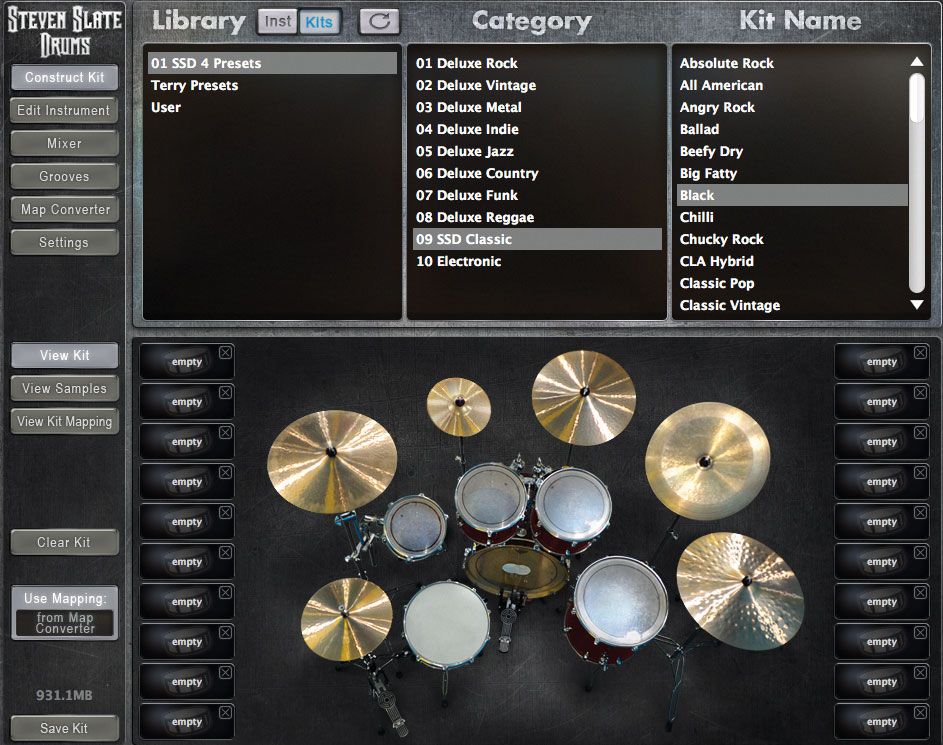This screenshot has height=745, width=943.
Task: Click the Save Kit button
Action: (64, 728)
